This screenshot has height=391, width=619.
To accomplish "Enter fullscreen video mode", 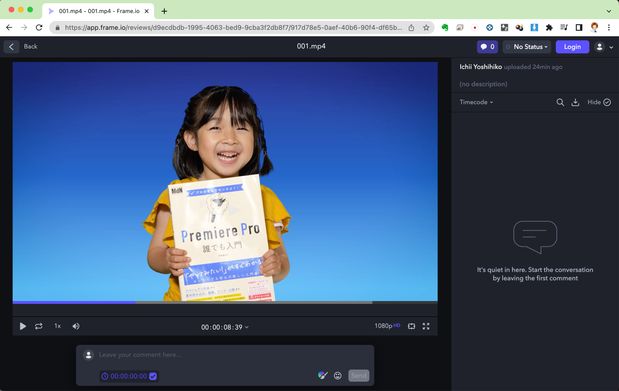I will click(x=426, y=326).
